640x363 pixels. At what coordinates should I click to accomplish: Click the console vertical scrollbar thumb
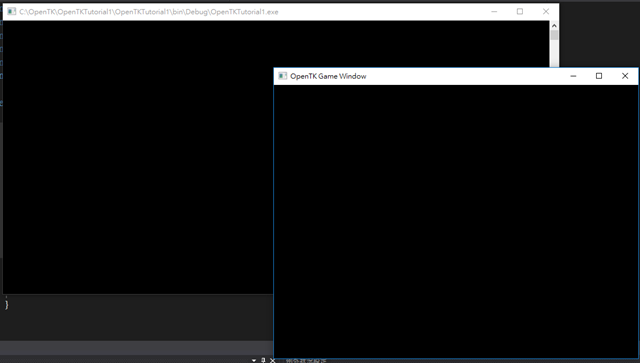[x=554, y=35]
